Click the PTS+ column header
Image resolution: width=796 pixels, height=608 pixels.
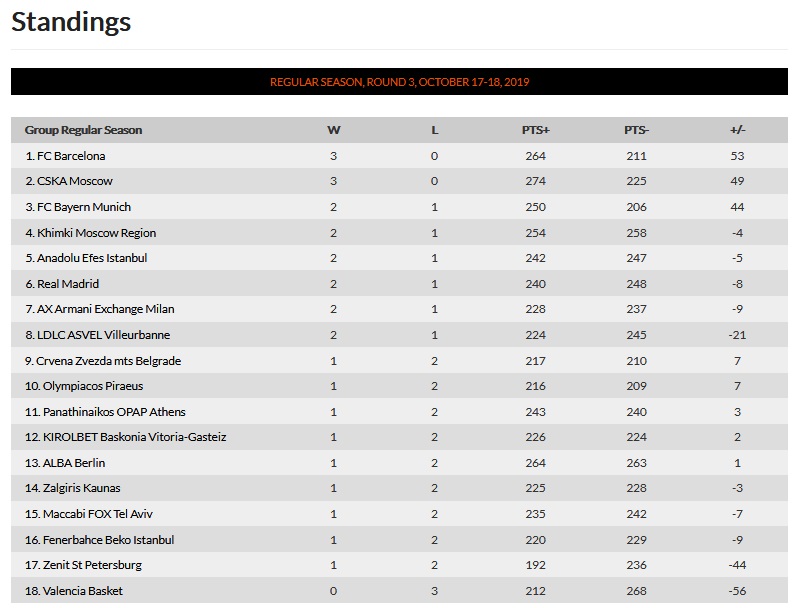[536, 130]
